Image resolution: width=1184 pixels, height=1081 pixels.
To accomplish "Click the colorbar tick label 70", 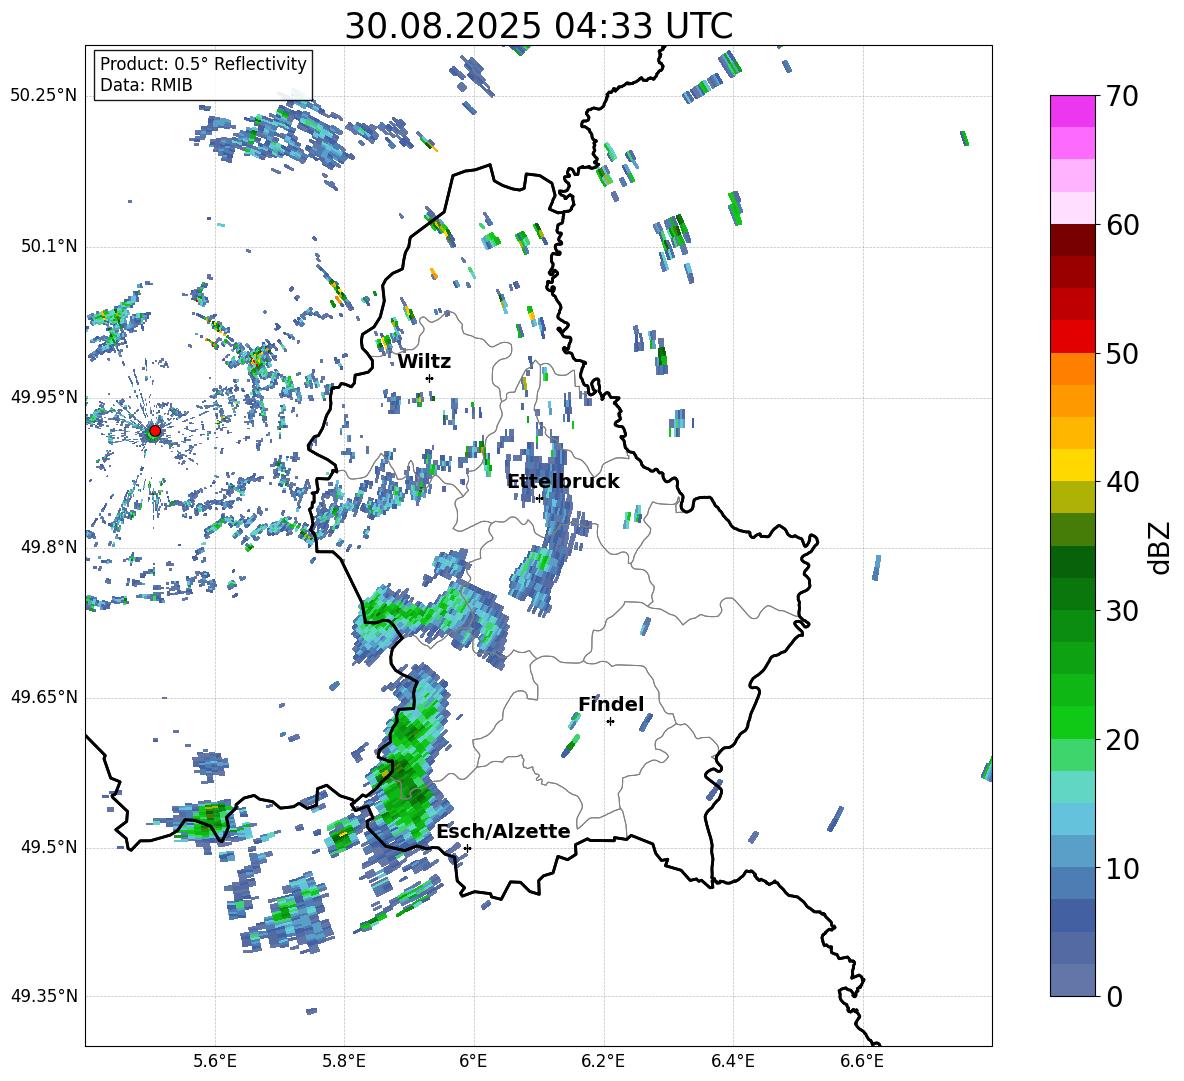I will [x=1122, y=97].
